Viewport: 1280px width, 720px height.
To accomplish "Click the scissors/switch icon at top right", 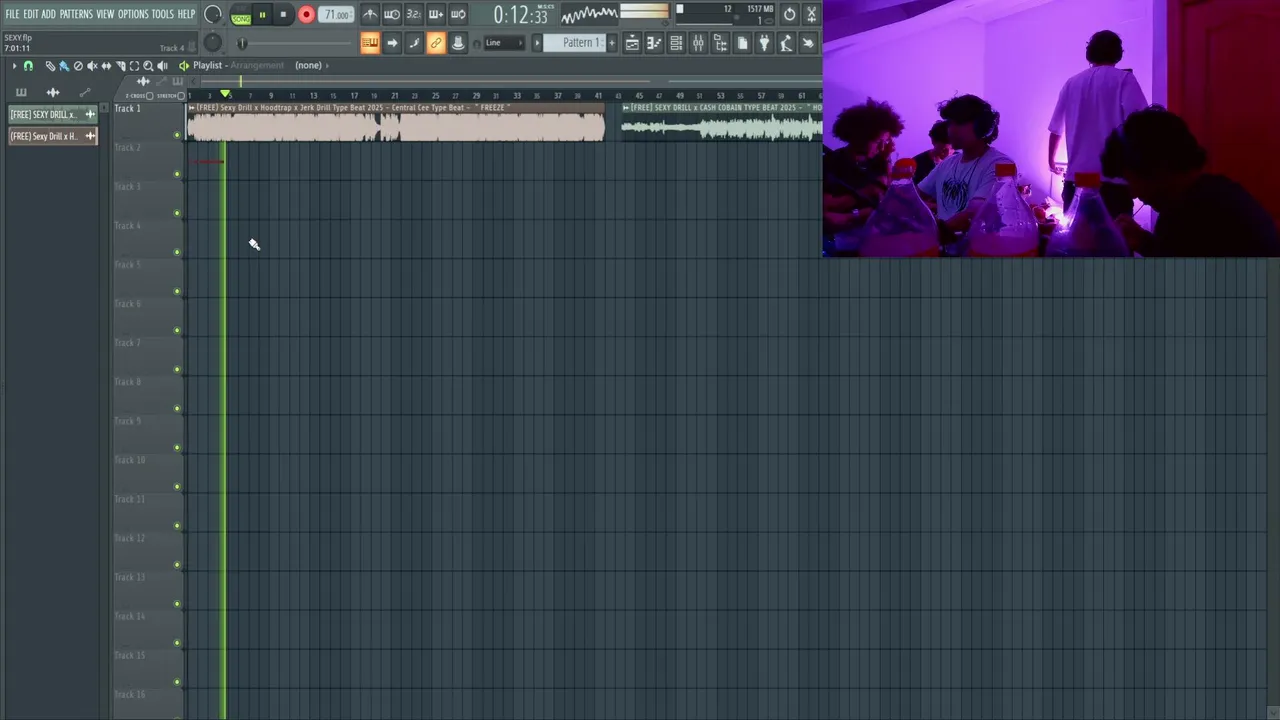I will point(812,15).
